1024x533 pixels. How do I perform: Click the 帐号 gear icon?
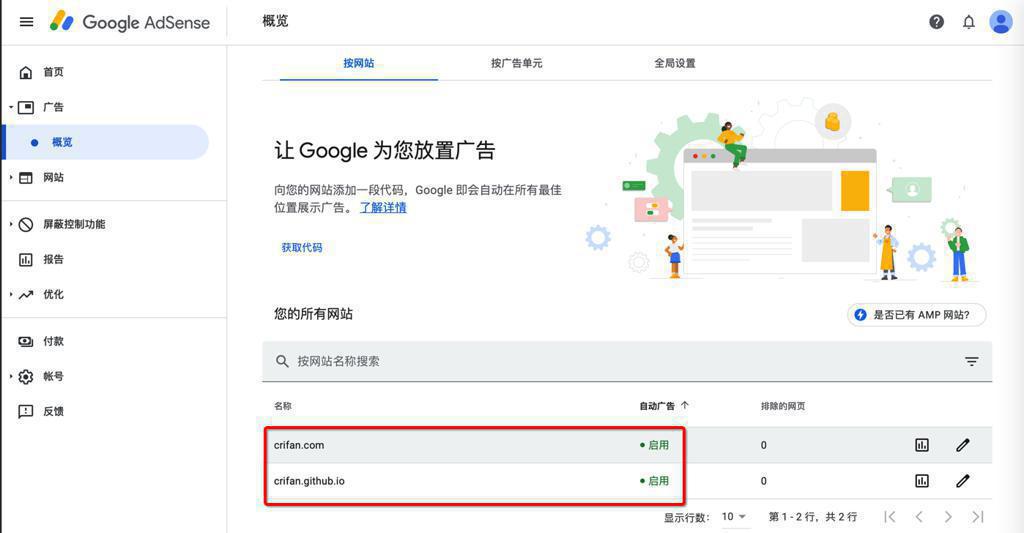coord(25,377)
